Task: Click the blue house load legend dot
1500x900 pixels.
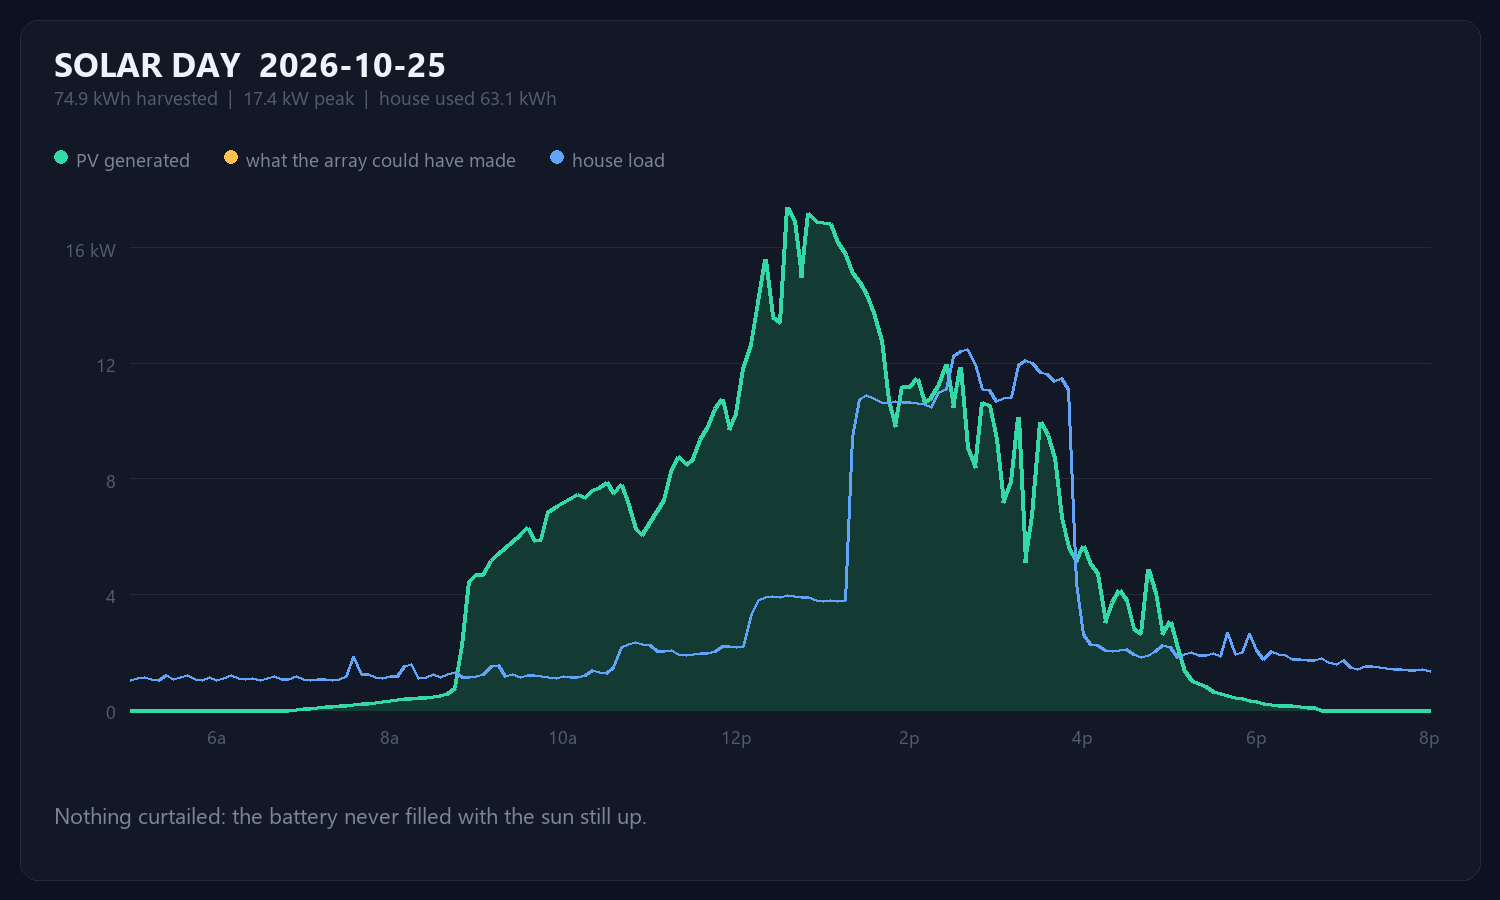Action: coord(557,158)
